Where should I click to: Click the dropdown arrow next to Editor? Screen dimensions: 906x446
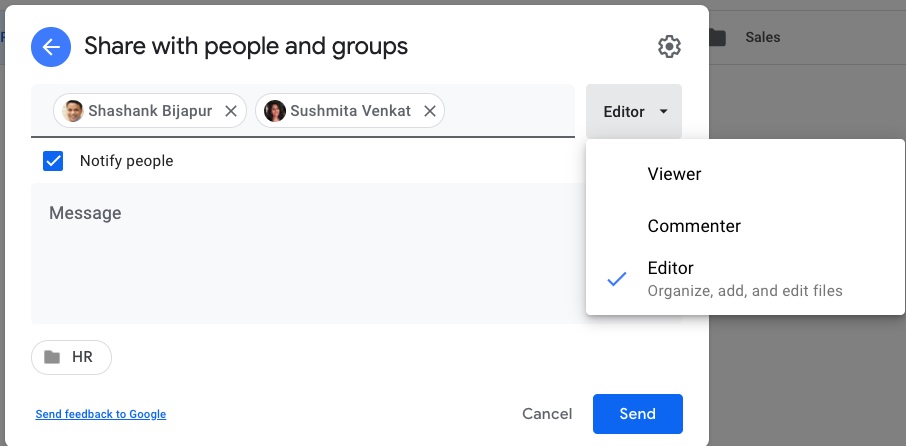click(x=663, y=112)
